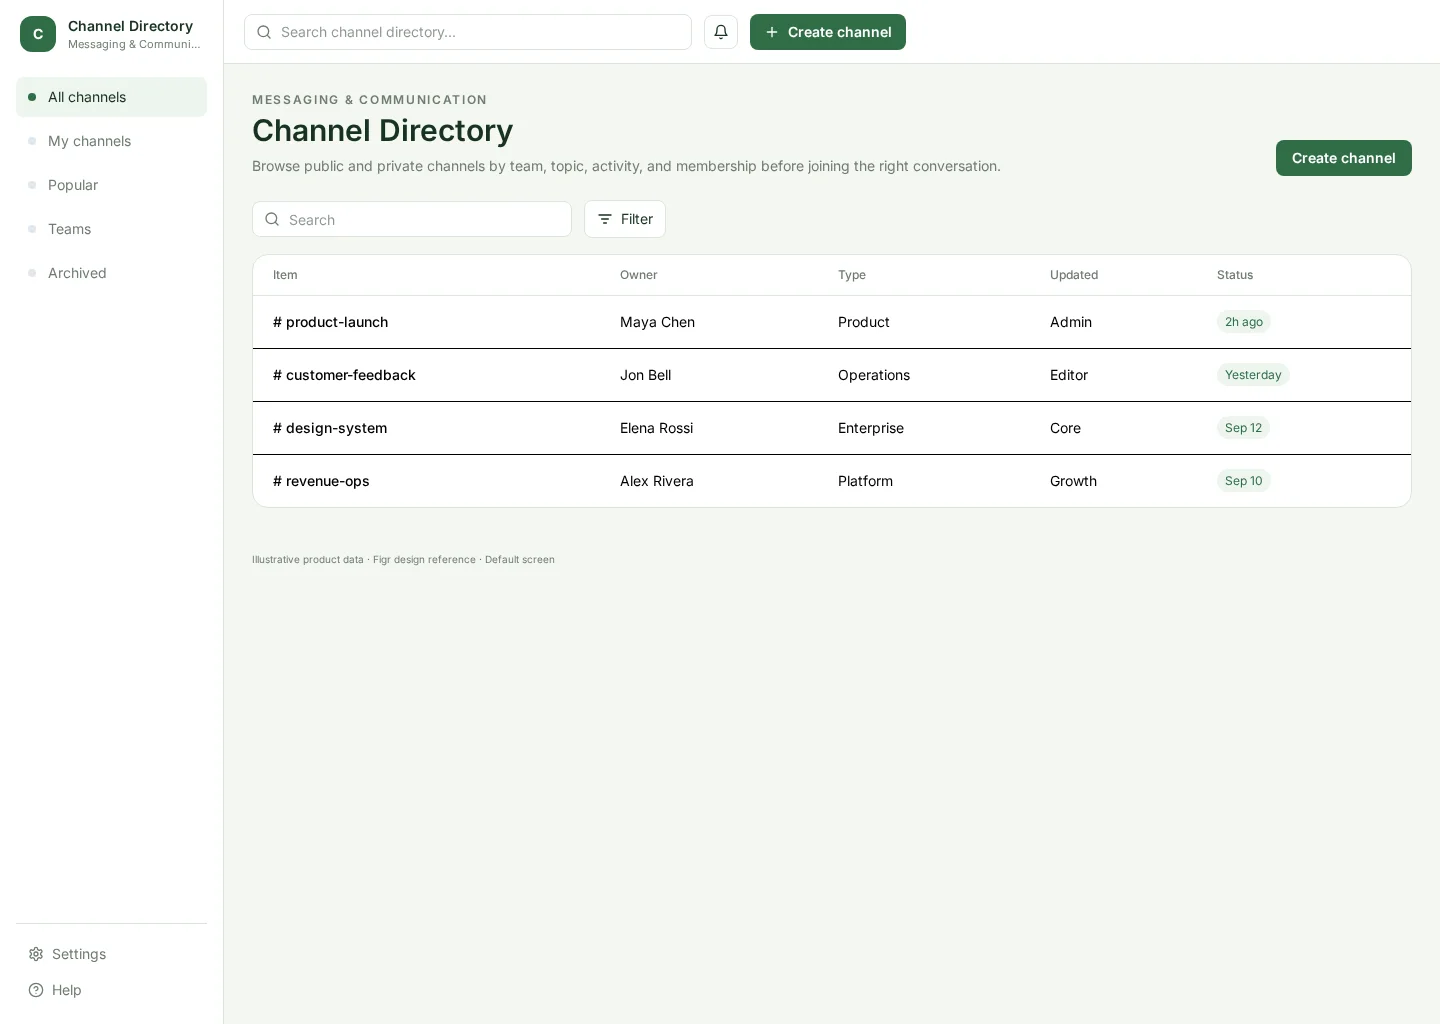The width and height of the screenshot is (1440, 1024).
Task: Click the Owner column header
Action: click(639, 275)
